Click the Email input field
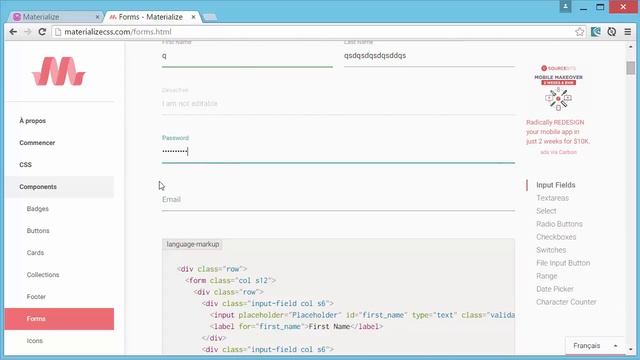This screenshot has height=360, width=640. (338, 200)
